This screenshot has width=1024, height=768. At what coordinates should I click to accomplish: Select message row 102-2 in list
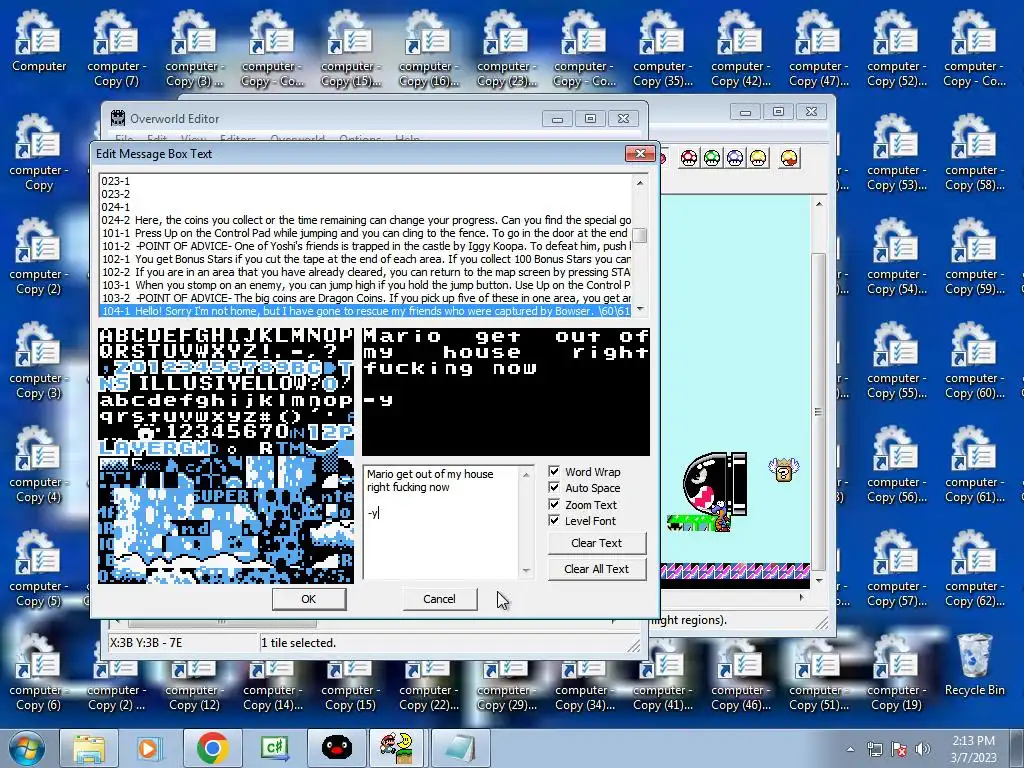366,272
